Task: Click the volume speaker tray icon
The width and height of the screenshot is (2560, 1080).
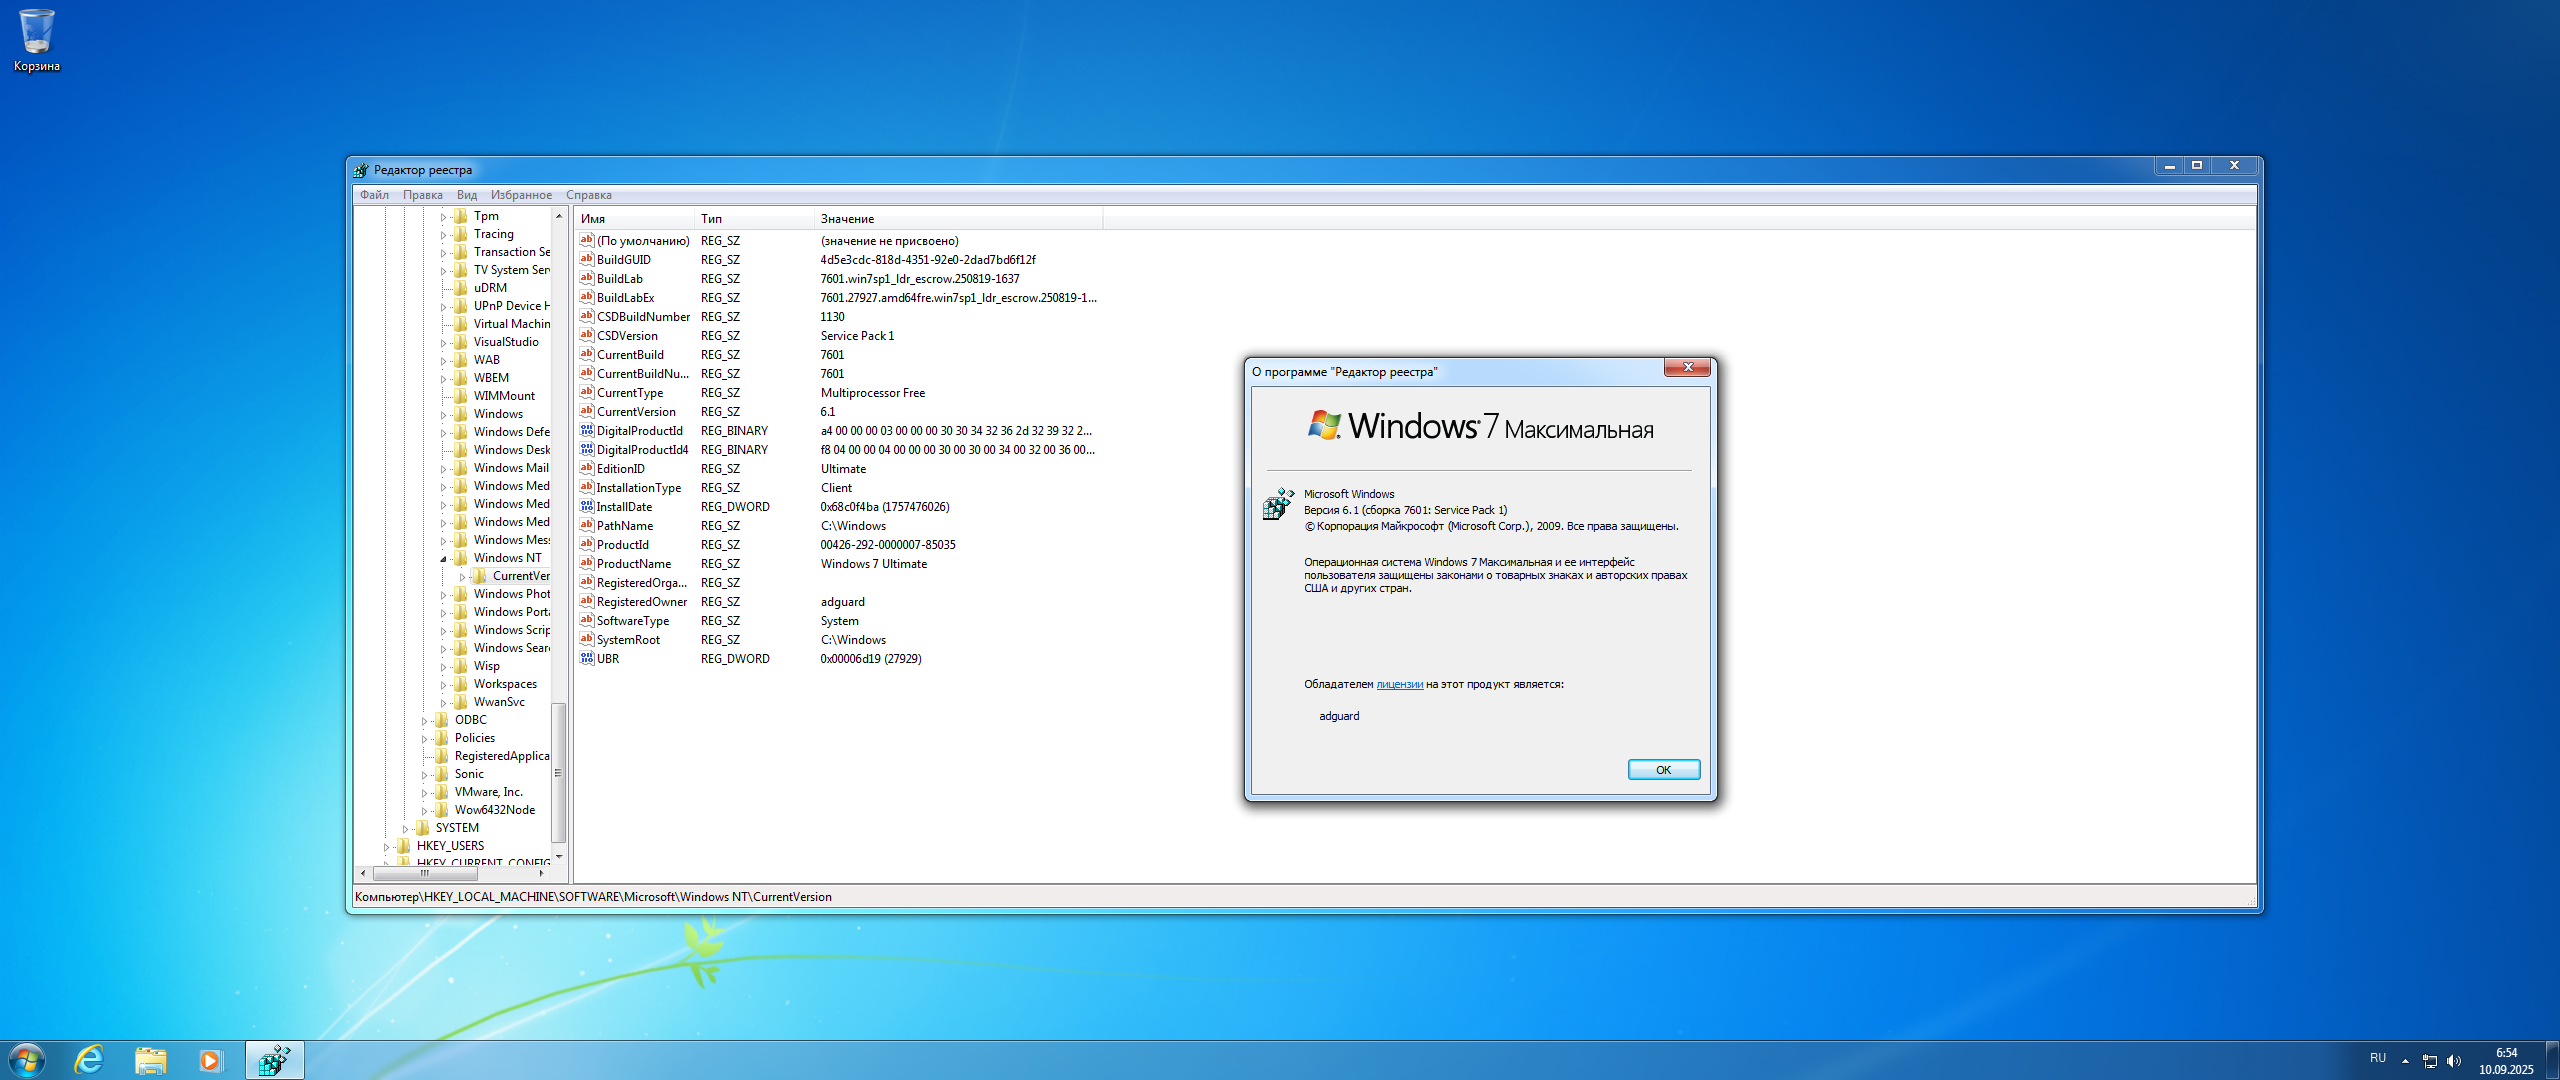Action: [x=2453, y=1061]
